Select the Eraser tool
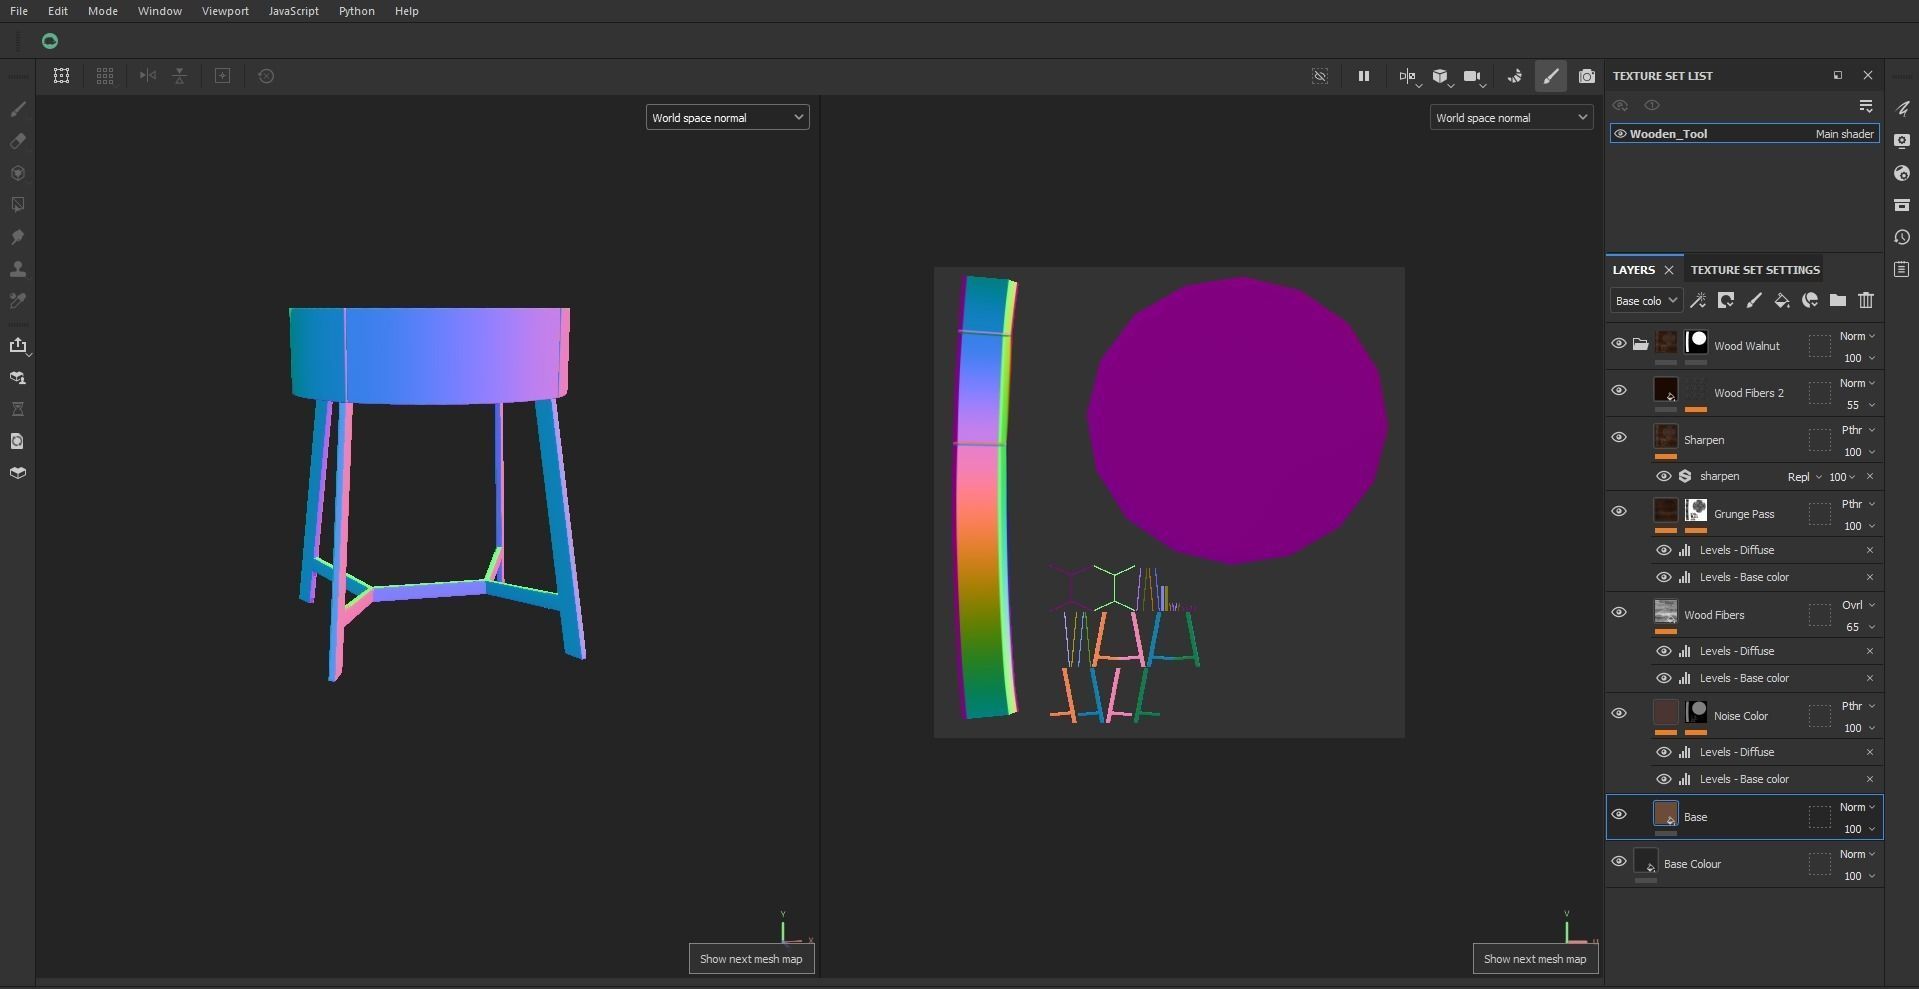Screen dimensions: 1919x989 tap(18, 141)
